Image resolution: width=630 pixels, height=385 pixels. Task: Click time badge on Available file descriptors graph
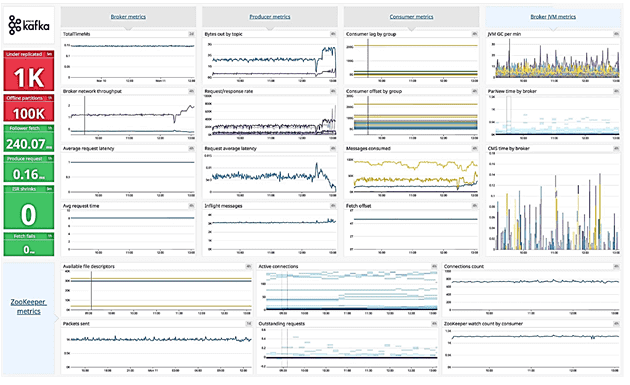tap(249, 266)
